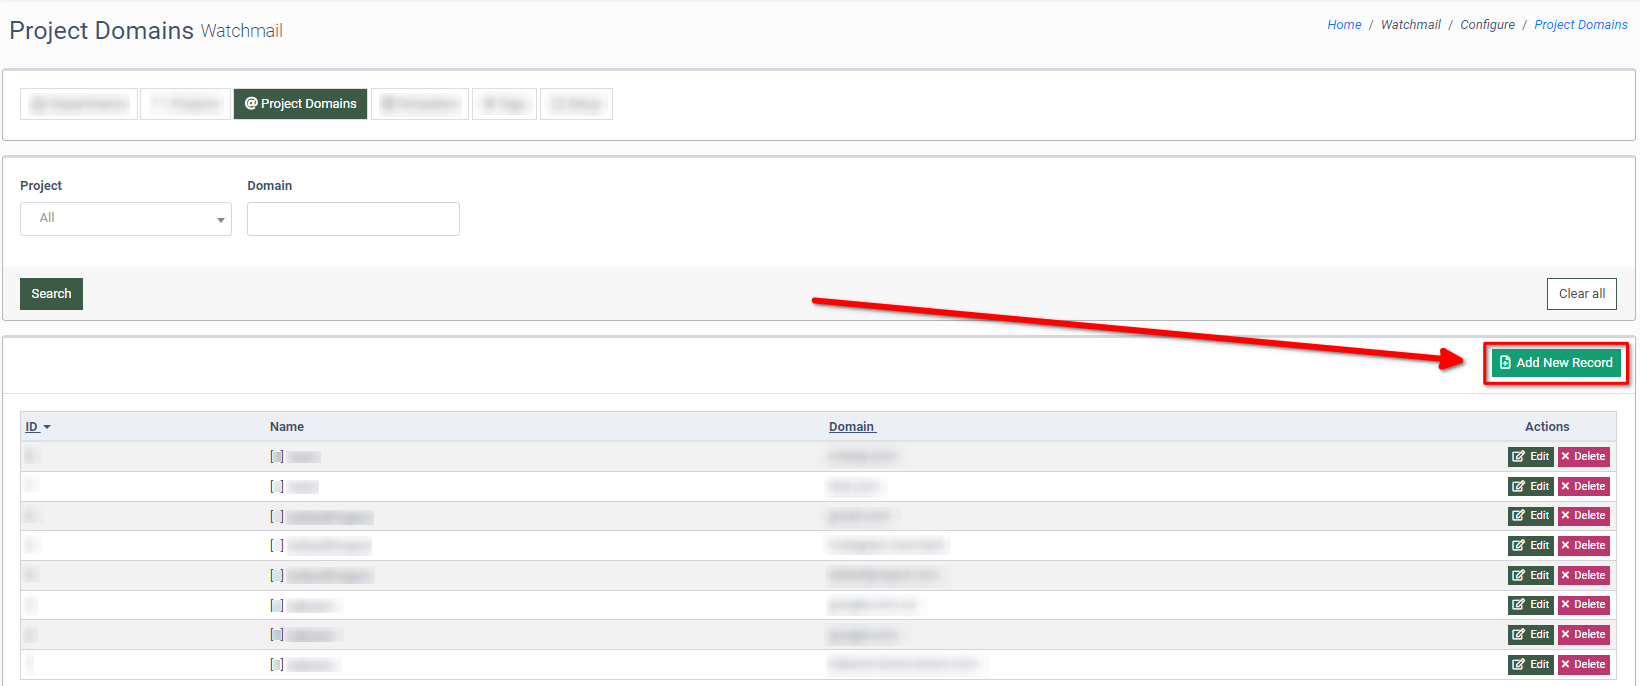Delete the seventh row's record
The height and width of the screenshot is (686, 1640).
click(x=1583, y=635)
